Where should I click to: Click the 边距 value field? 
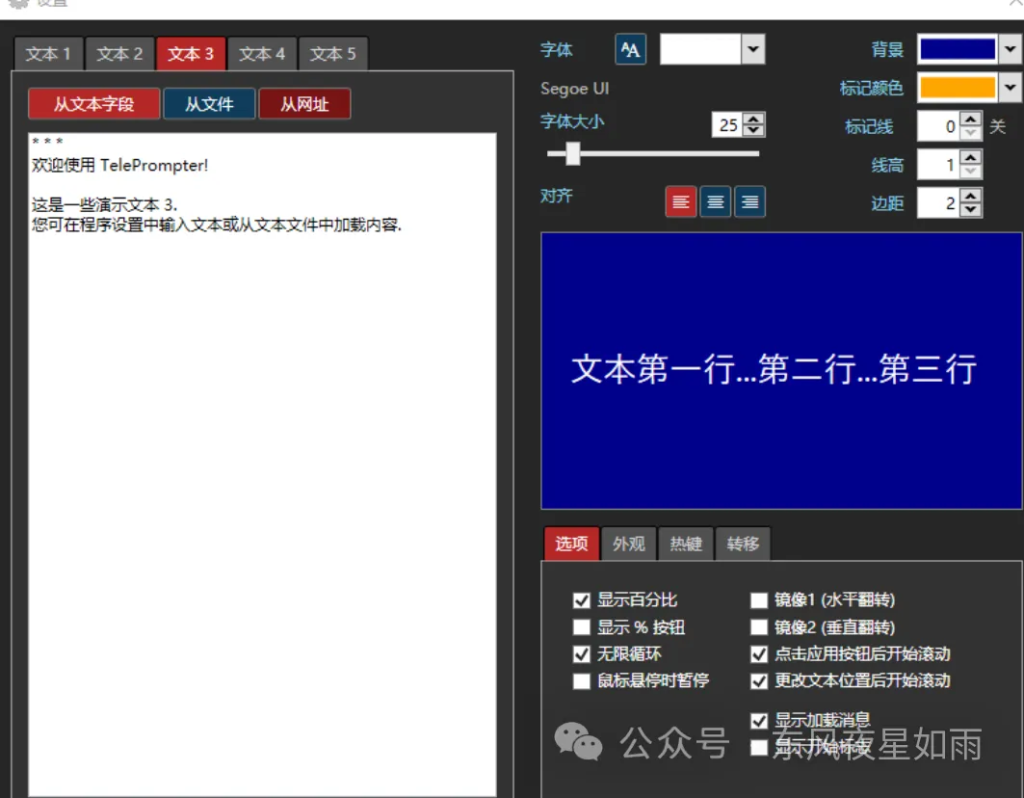[939, 203]
